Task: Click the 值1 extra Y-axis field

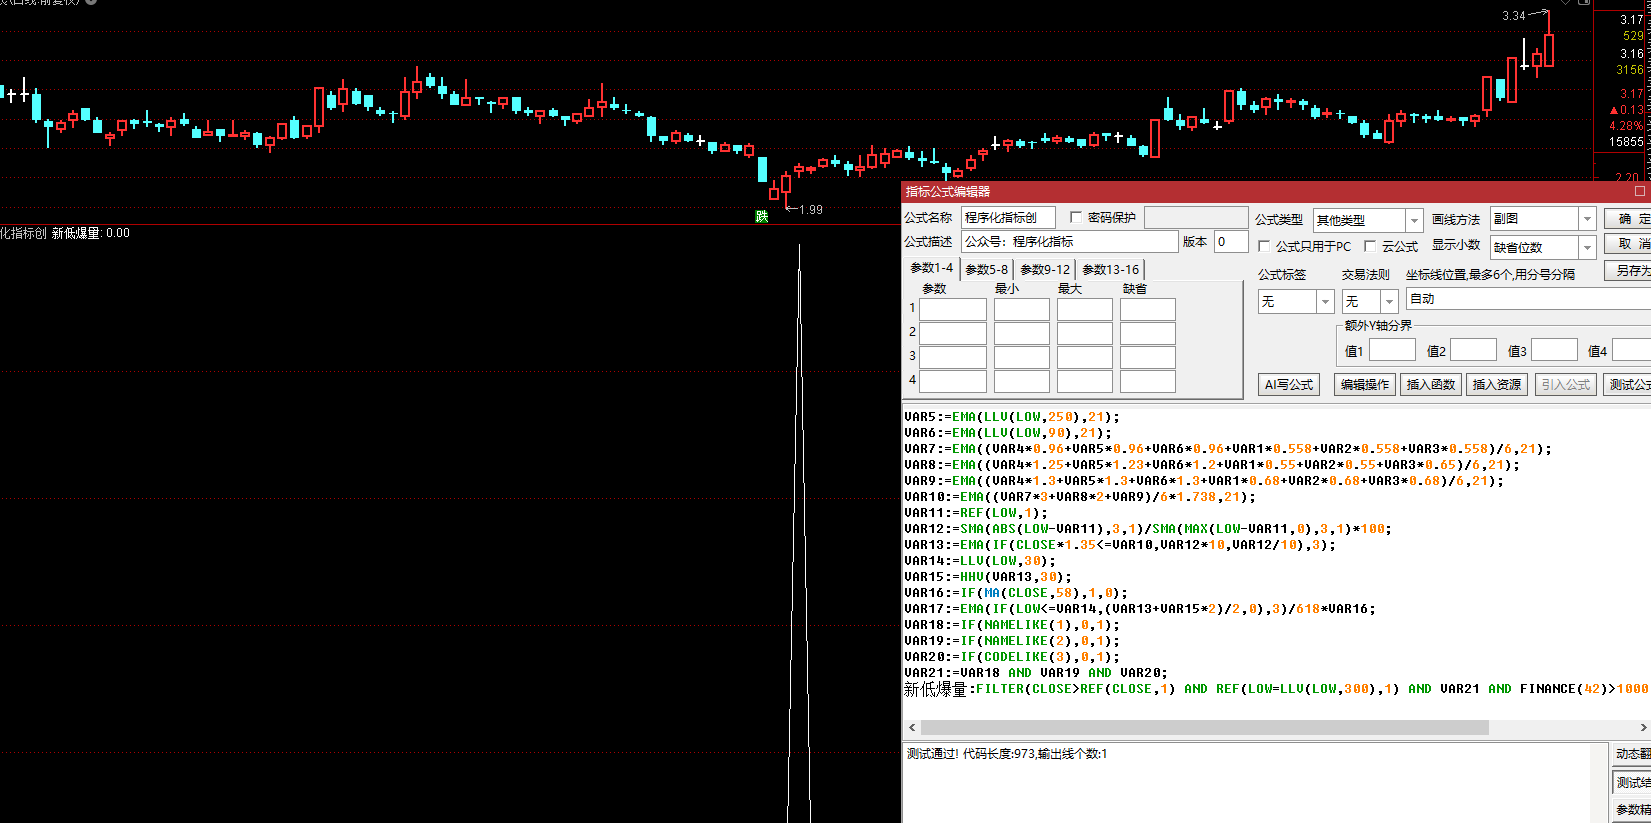Action: [x=1392, y=351]
